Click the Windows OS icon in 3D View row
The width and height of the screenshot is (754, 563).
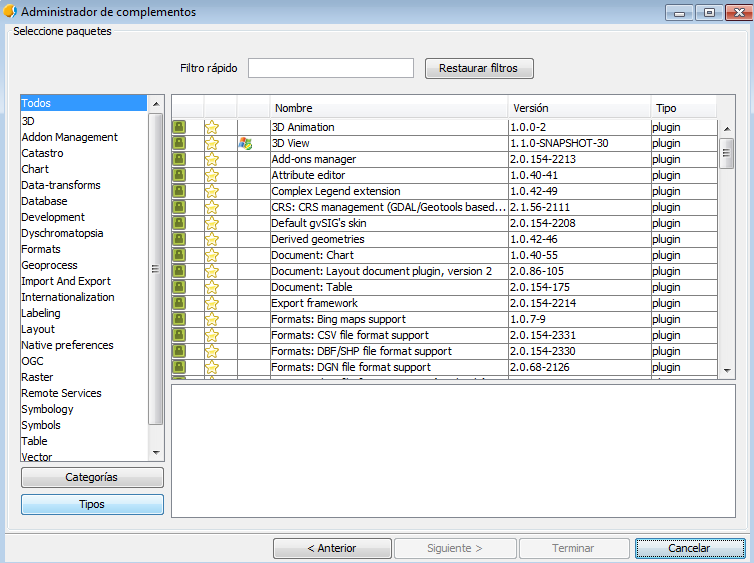click(245, 143)
